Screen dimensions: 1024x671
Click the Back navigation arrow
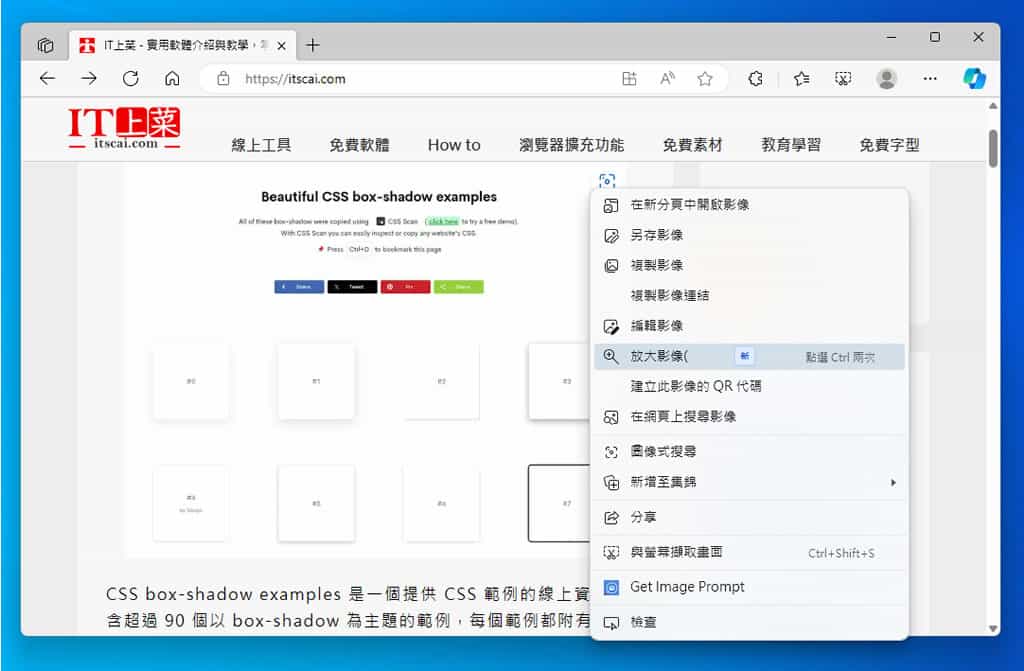[47, 79]
